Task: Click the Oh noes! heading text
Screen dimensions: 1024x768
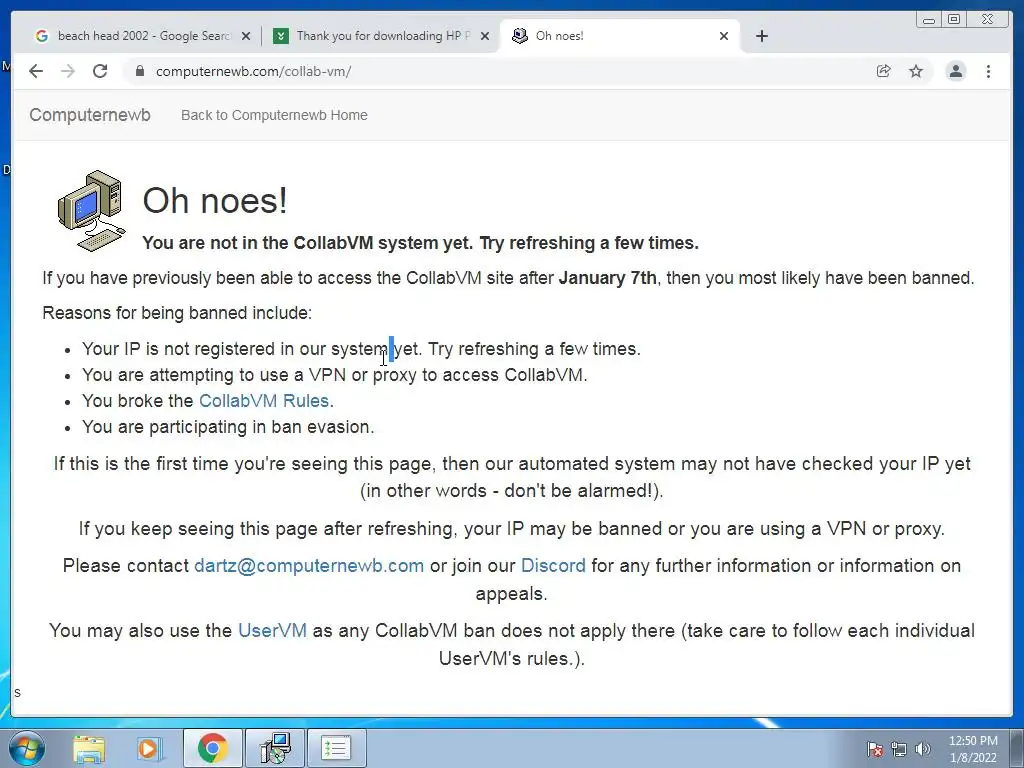Action: click(x=215, y=200)
